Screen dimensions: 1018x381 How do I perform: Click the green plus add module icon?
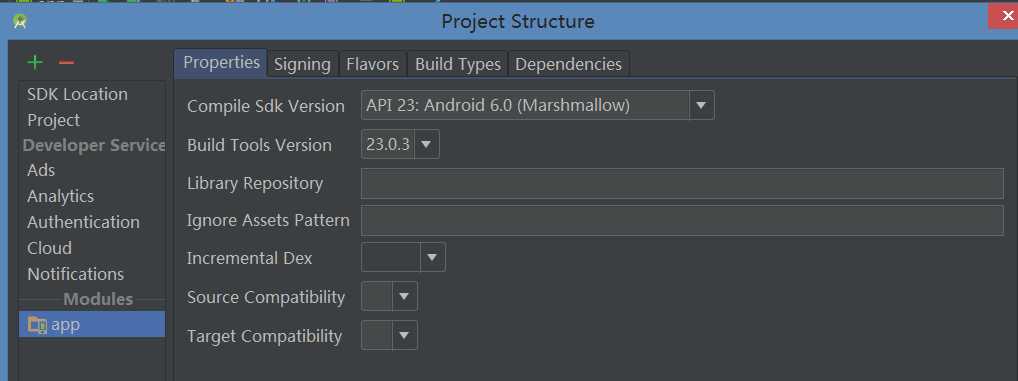(x=34, y=63)
